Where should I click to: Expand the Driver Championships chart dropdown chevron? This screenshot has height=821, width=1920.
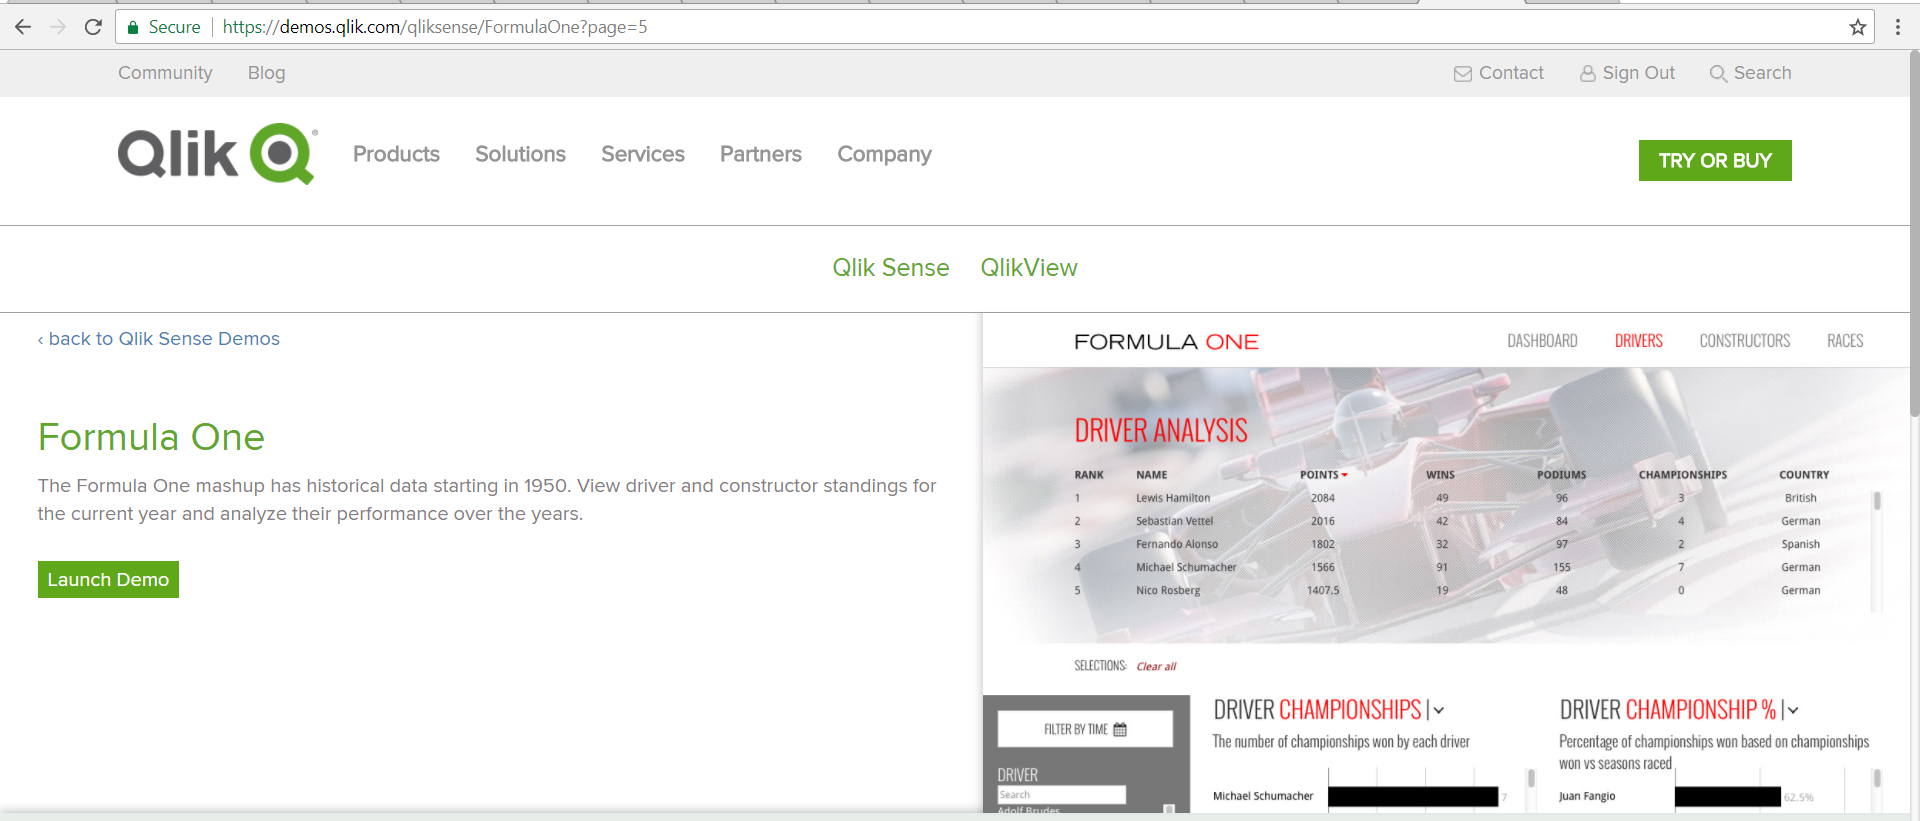[1438, 711]
